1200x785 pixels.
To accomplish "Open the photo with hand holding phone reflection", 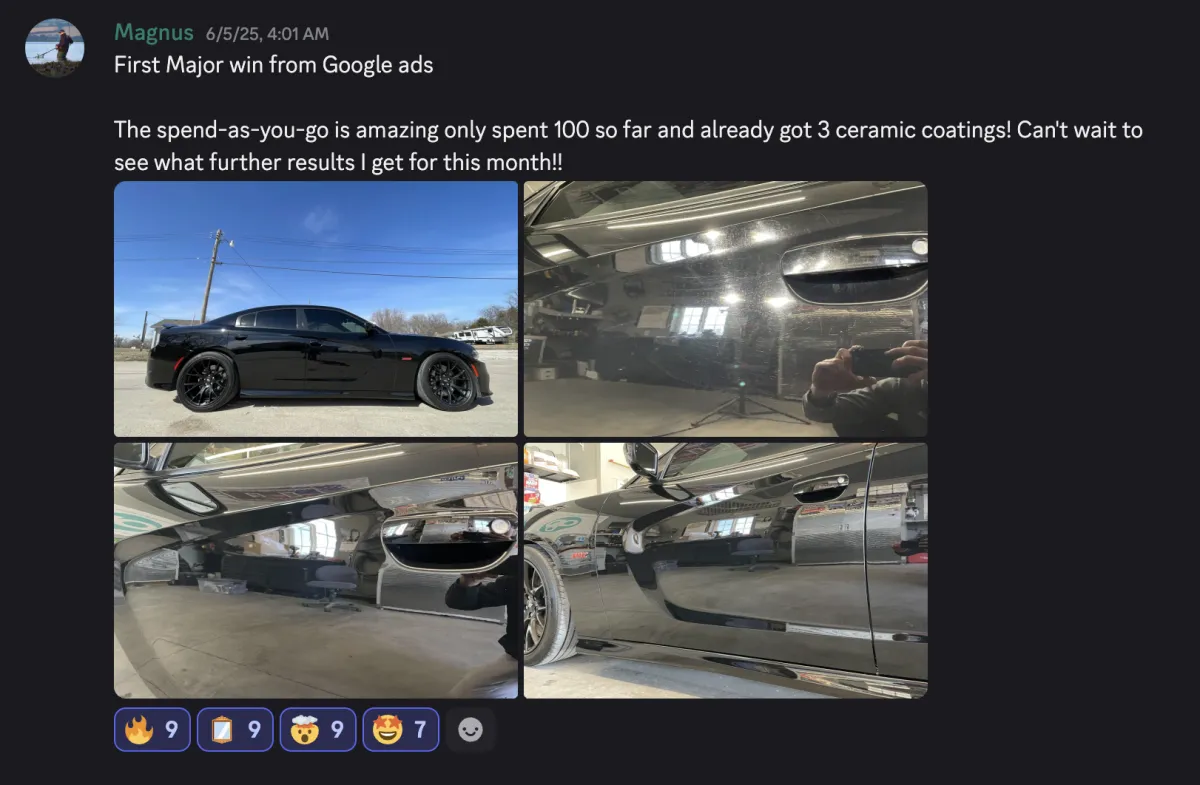I will 725,309.
